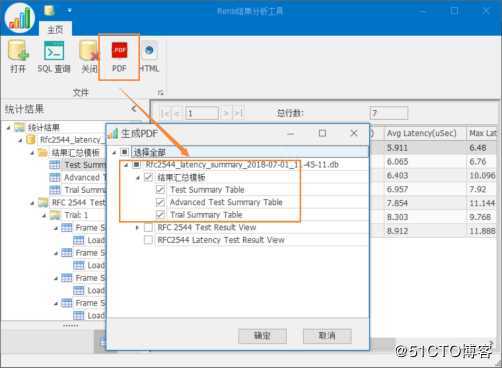
Task: Click the Test Summary table icon in sidebar
Action: click(x=55, y=165)
